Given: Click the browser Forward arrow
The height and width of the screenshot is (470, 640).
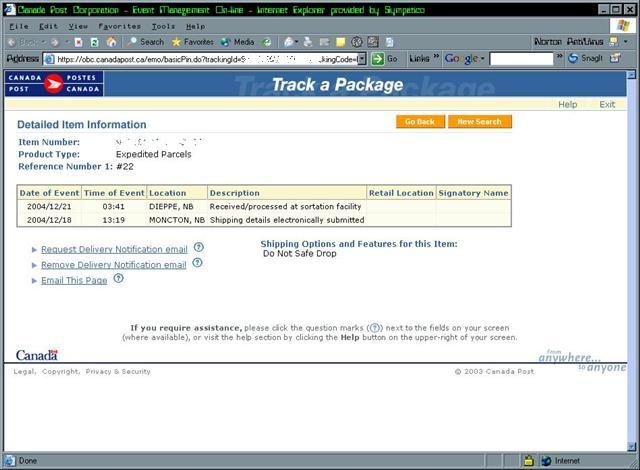Looking at the screenshot, I should (55, 42).
